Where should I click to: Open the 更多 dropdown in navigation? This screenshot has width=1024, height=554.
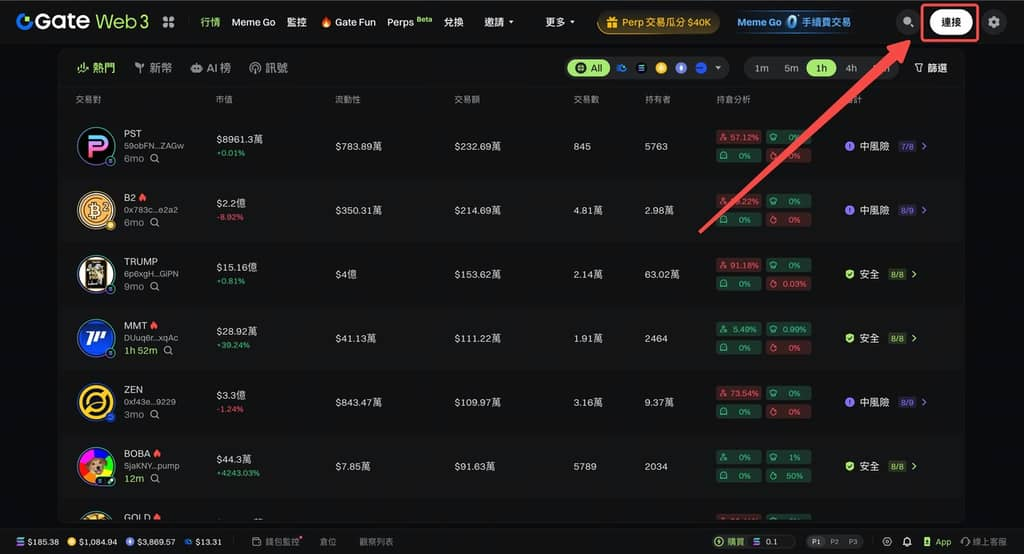coord(560,22)
